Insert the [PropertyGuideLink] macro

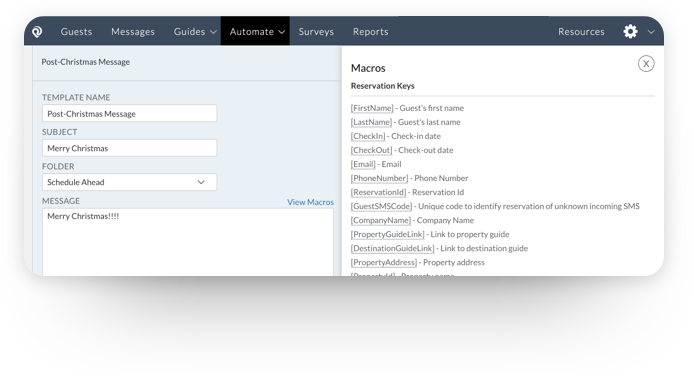pos(387,234)
